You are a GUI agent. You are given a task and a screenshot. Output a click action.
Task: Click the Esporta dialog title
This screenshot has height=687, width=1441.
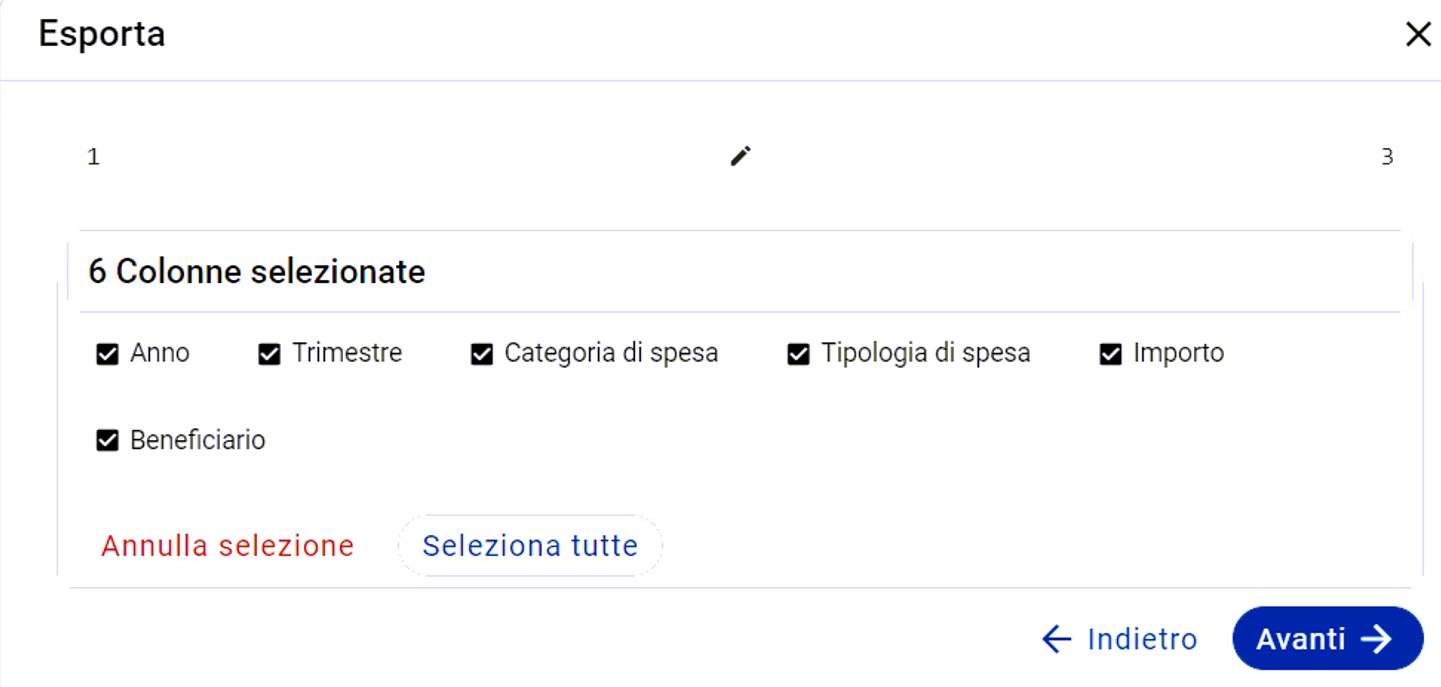[x=102, y=35]
